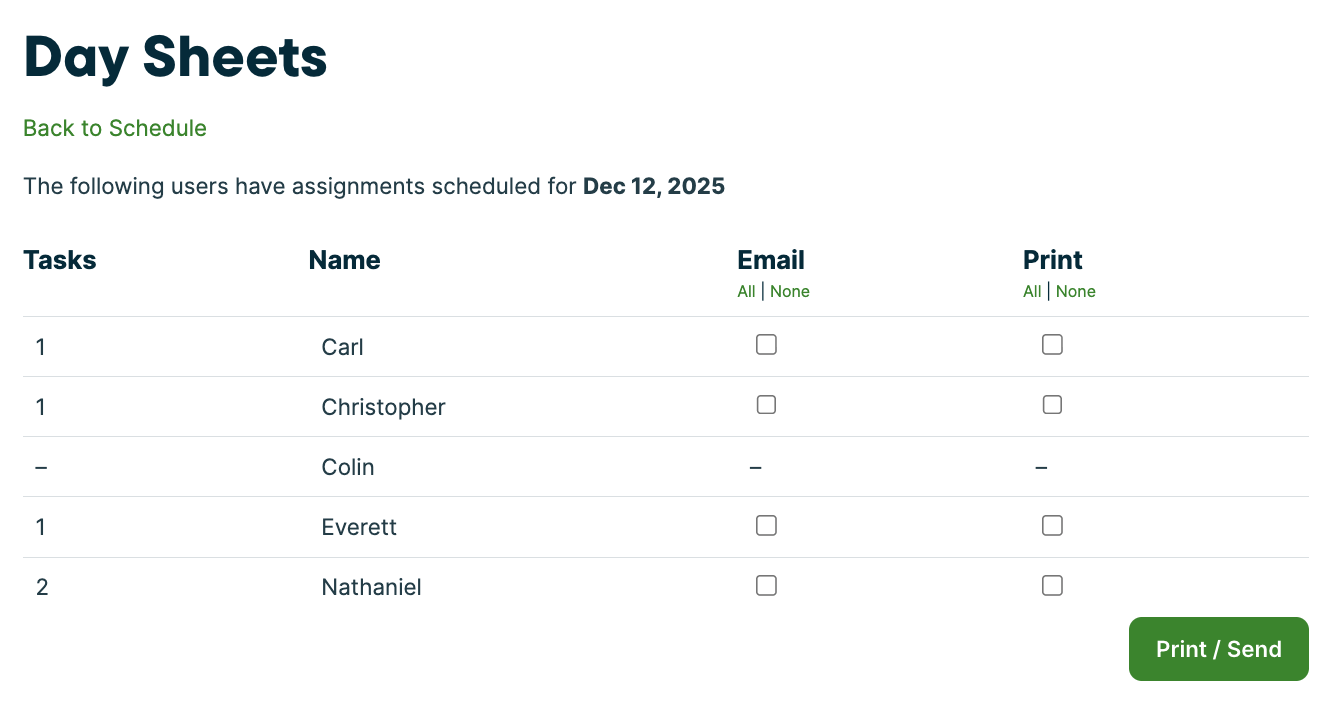Screen dimensions: 1338x728
Task: Click the name Colin in the list
Action: 348,467
